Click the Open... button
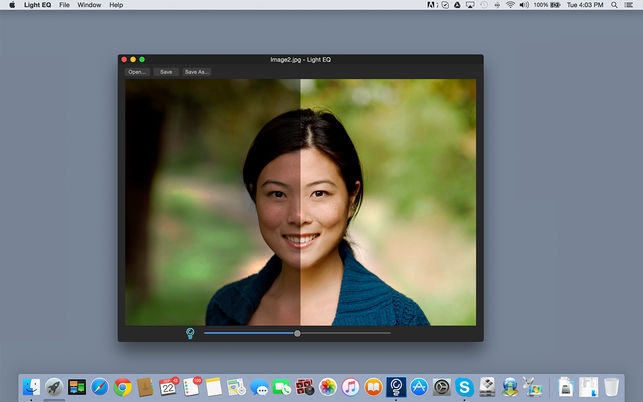This screenshot has height=402, width=643. 137,72
